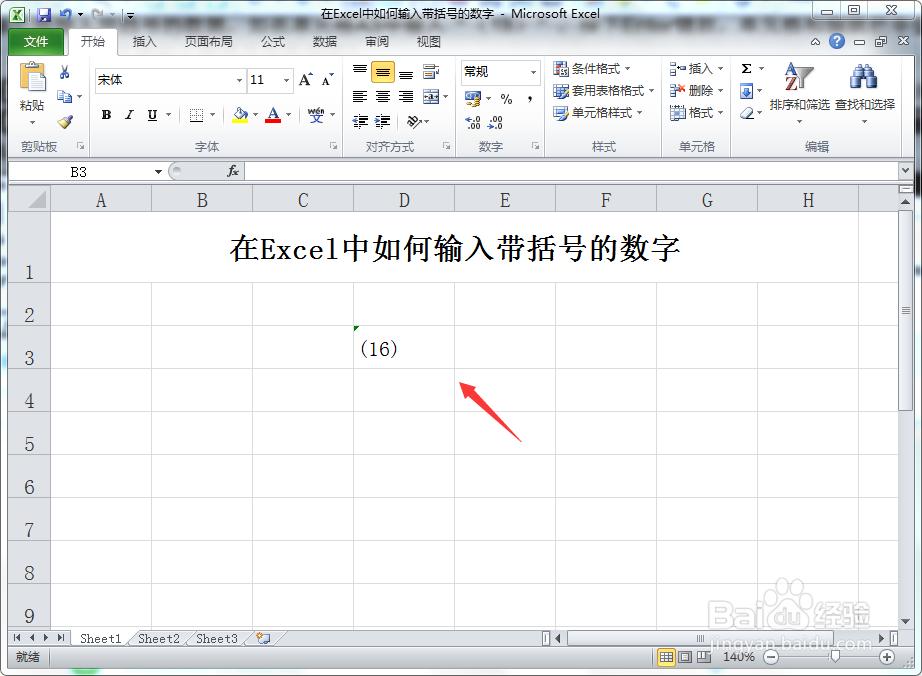Click the Save icon in quick access toolbar
Screen dimensions: 922x676
(44, 15)
